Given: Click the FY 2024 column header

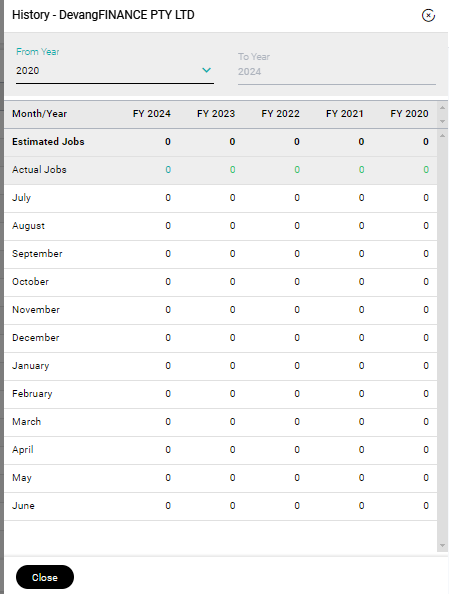Looking at the screenshot, I should coord(152,114).
